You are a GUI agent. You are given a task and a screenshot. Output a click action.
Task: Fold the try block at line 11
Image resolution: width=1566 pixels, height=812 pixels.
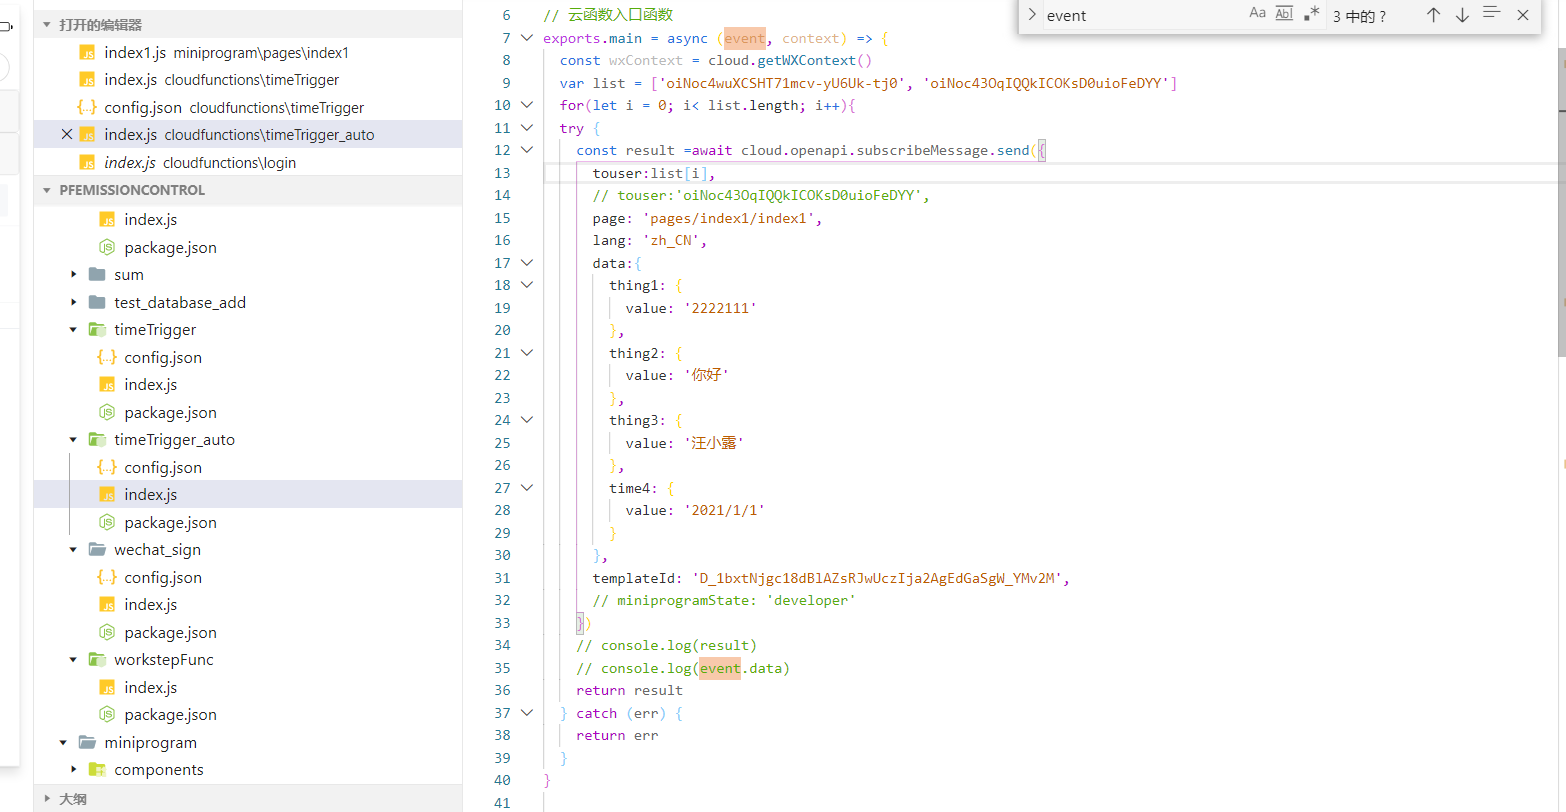pos(527,128)
